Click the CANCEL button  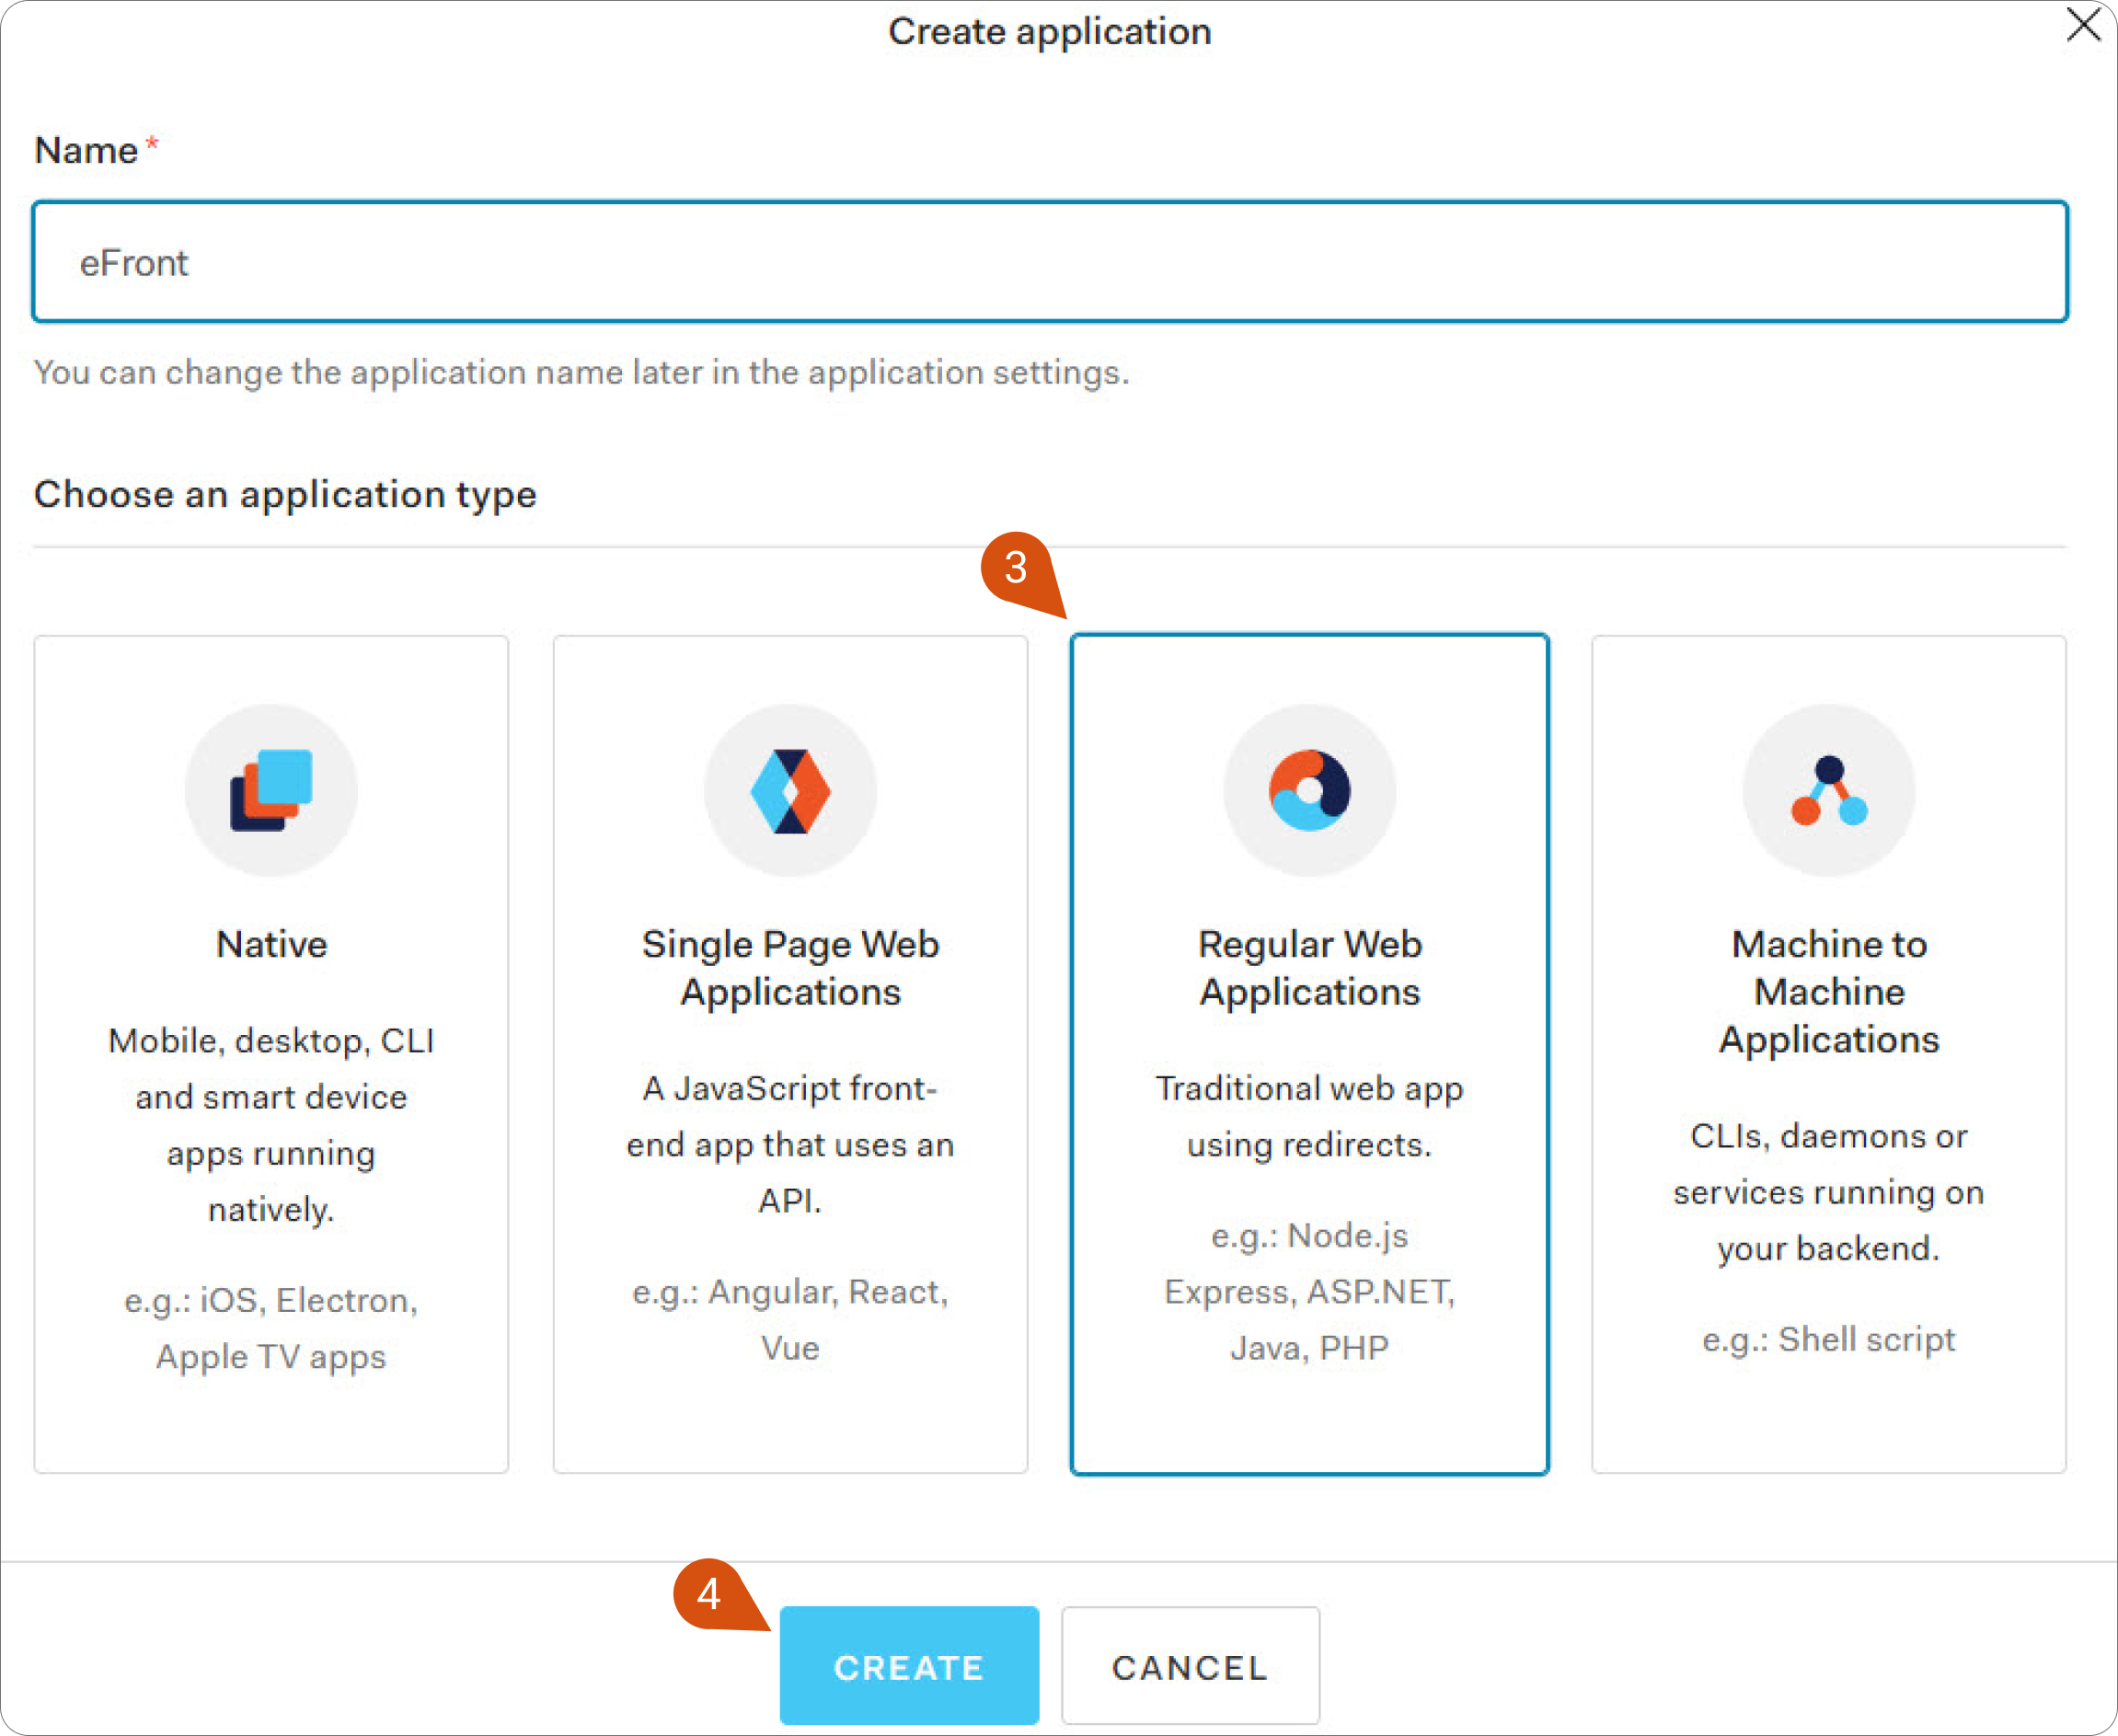click(x=1190, y=1666)
